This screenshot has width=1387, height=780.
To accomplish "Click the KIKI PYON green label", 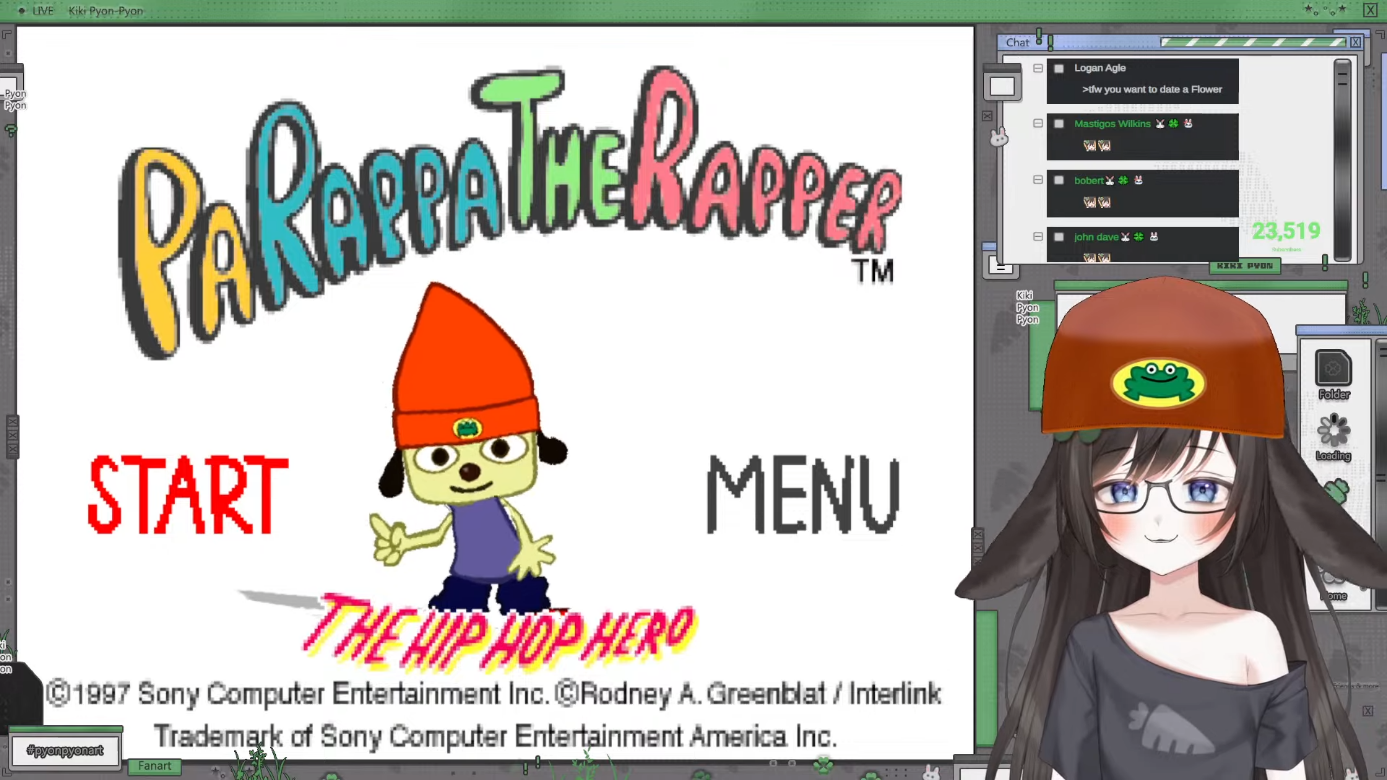I will coord(1245,266).
